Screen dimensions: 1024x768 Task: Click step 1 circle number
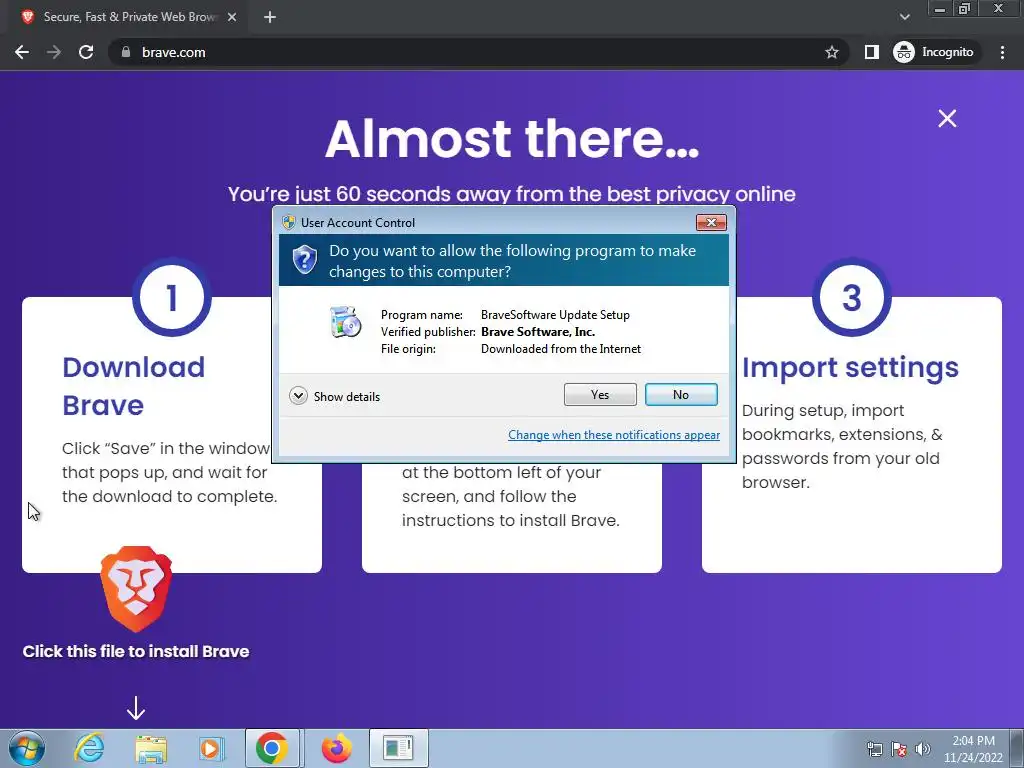click(x=172, y=297)
